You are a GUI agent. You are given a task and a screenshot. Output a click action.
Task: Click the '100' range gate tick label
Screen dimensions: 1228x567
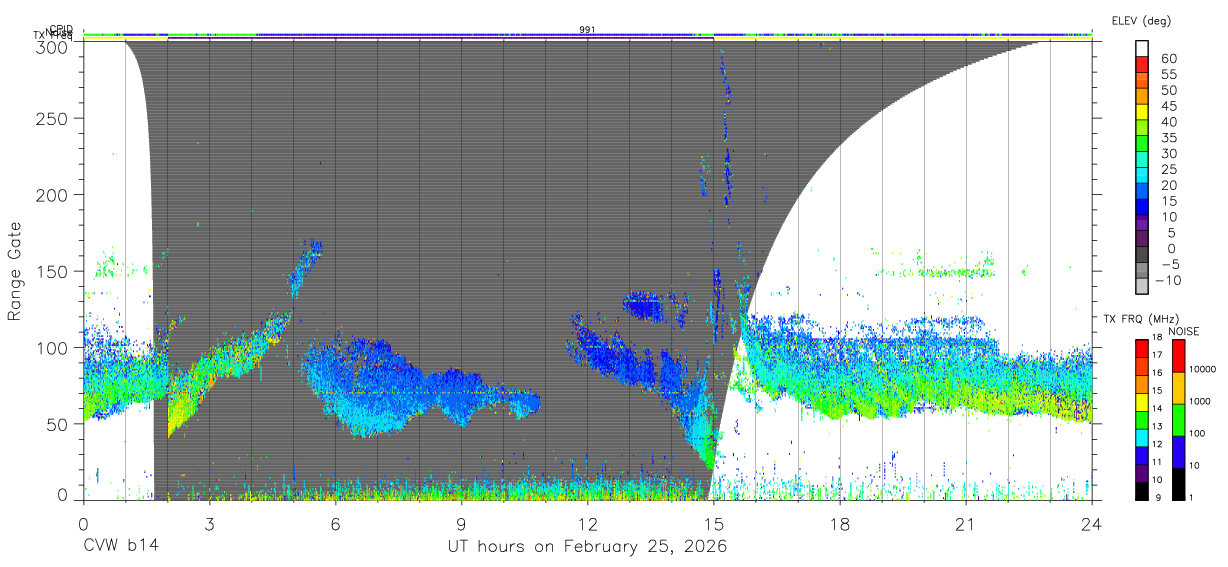click(x=50, y=347)
